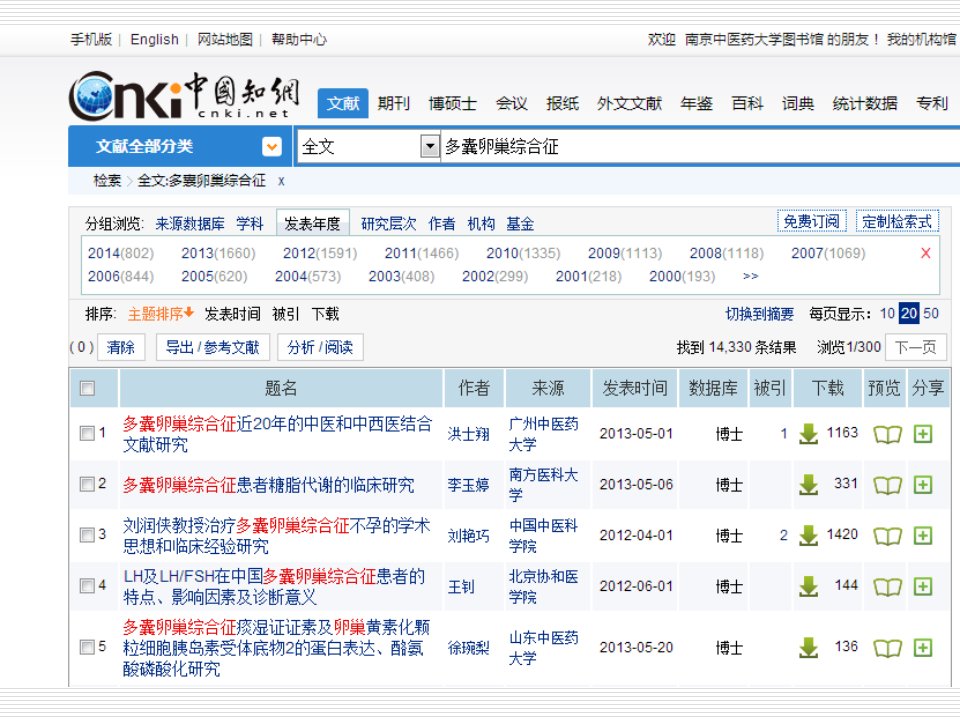The image size is (960, 720).
Task: Tick the select-all checkbox in table header
Action: (x=88, y=388)
